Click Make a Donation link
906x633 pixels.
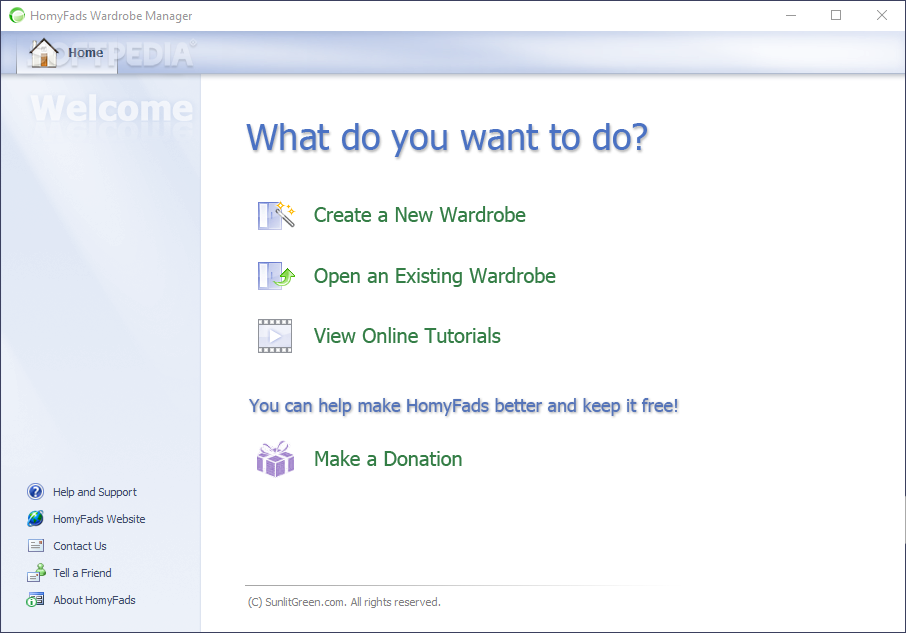tap(388, 459)
